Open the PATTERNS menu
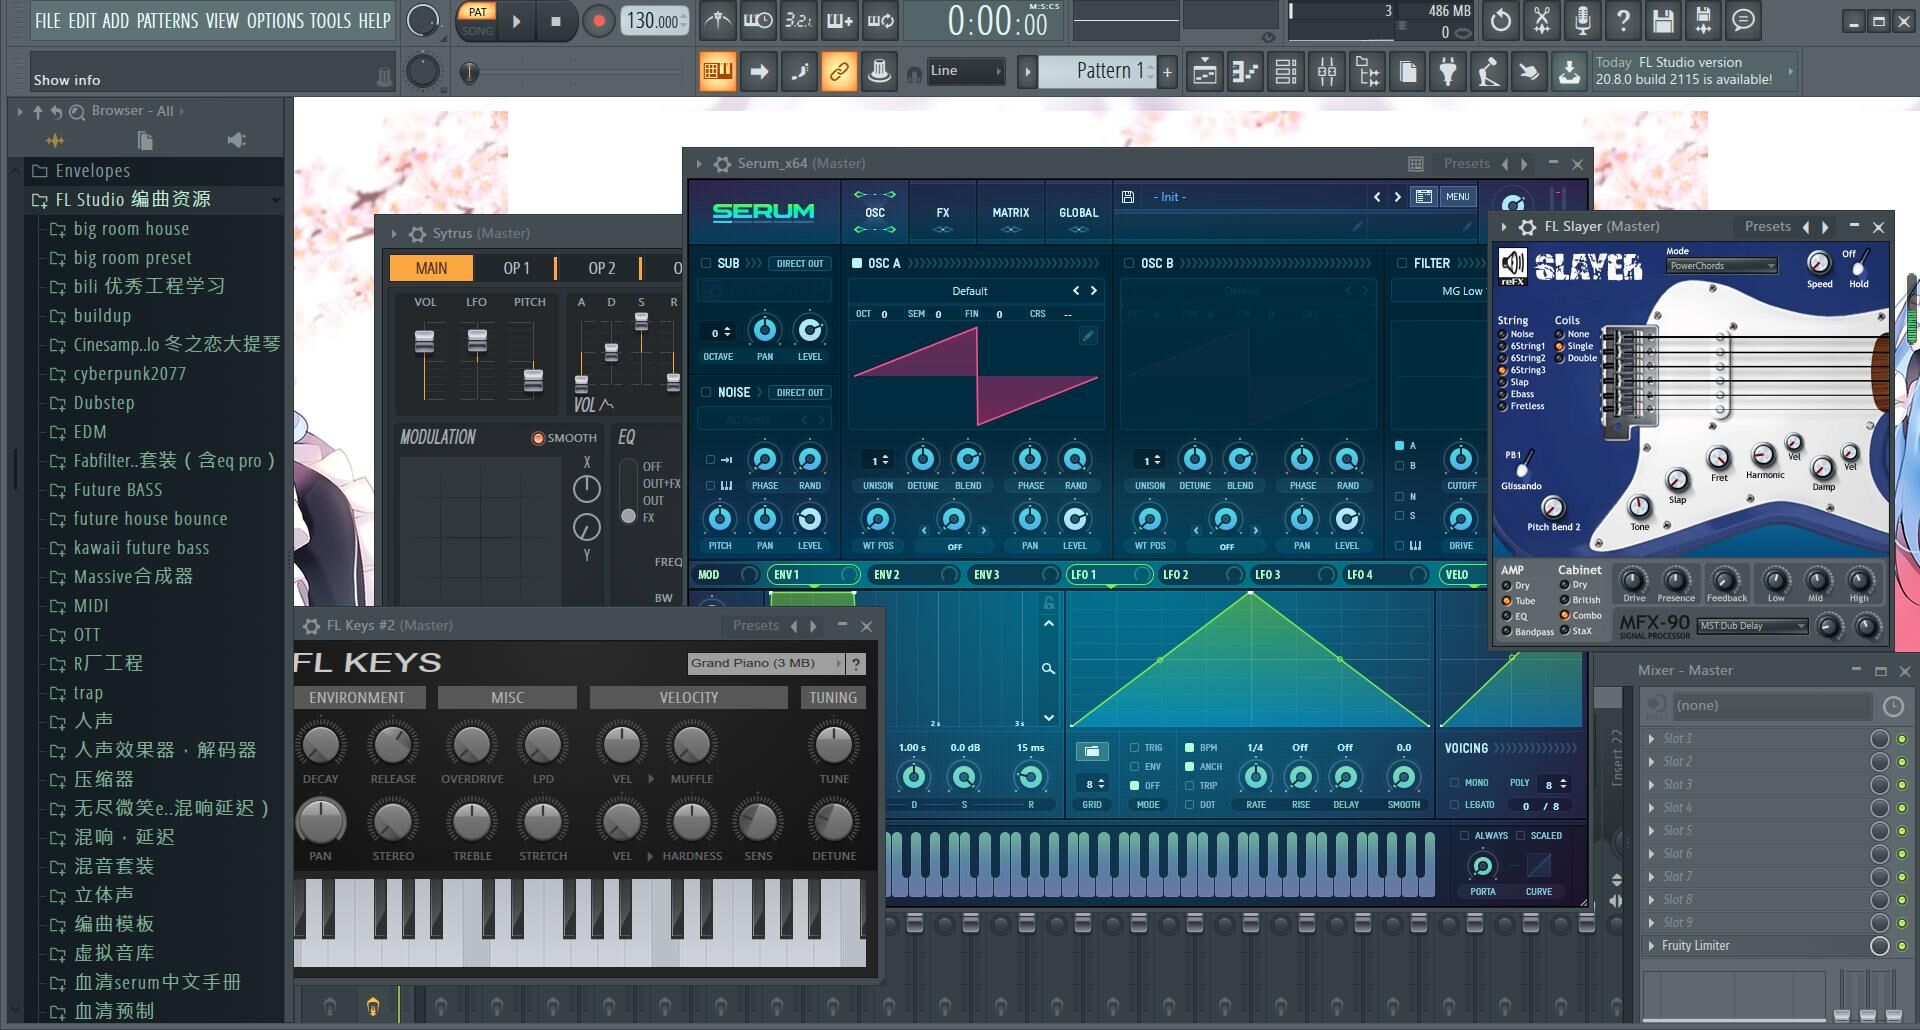Image resolution: width=1920 pixels, height=1030 pixels. tap(167, 20)
